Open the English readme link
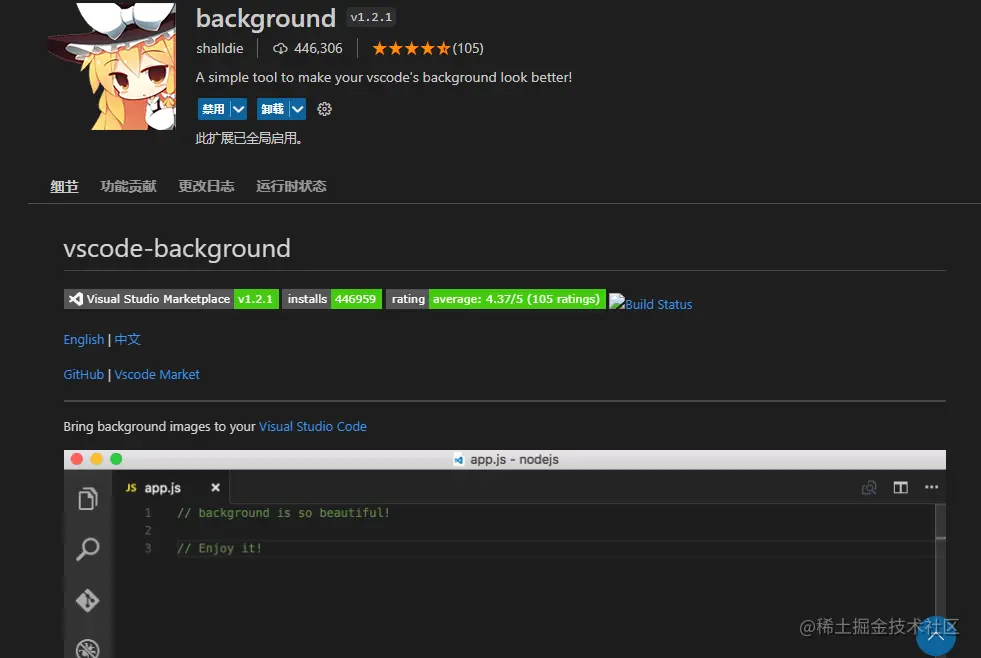The image size is (981, 658). pos(84,340)
